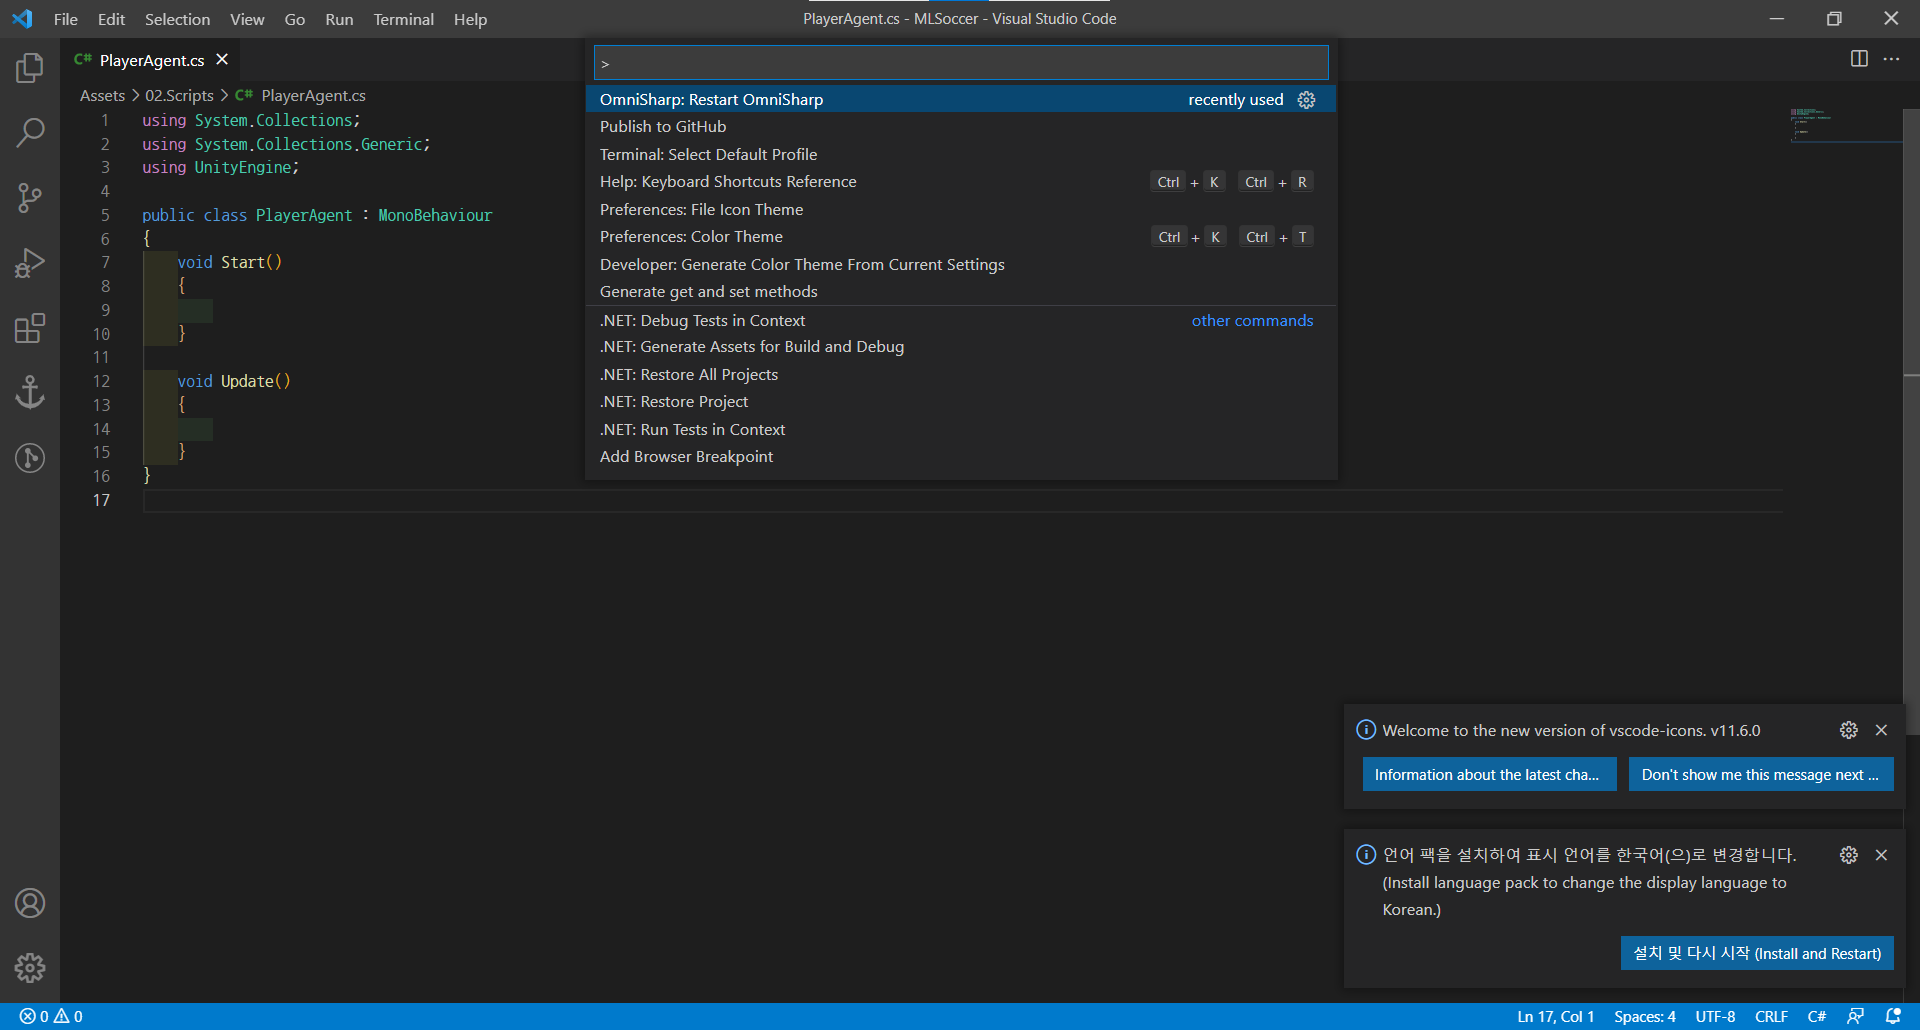
Task: Close the PlayerAgent.cs tab
Action: (x=222, y=60)
